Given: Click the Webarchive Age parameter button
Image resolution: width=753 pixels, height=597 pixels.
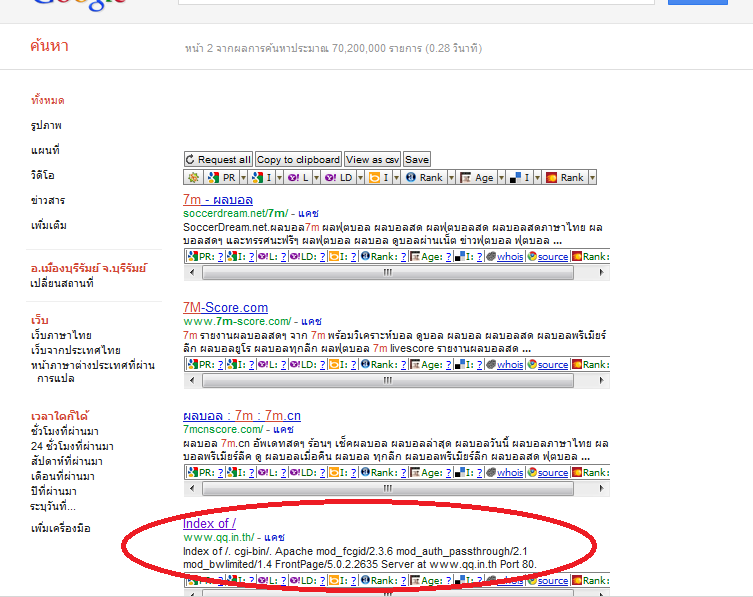Looking at the screenshot, I should pos(477,178).
